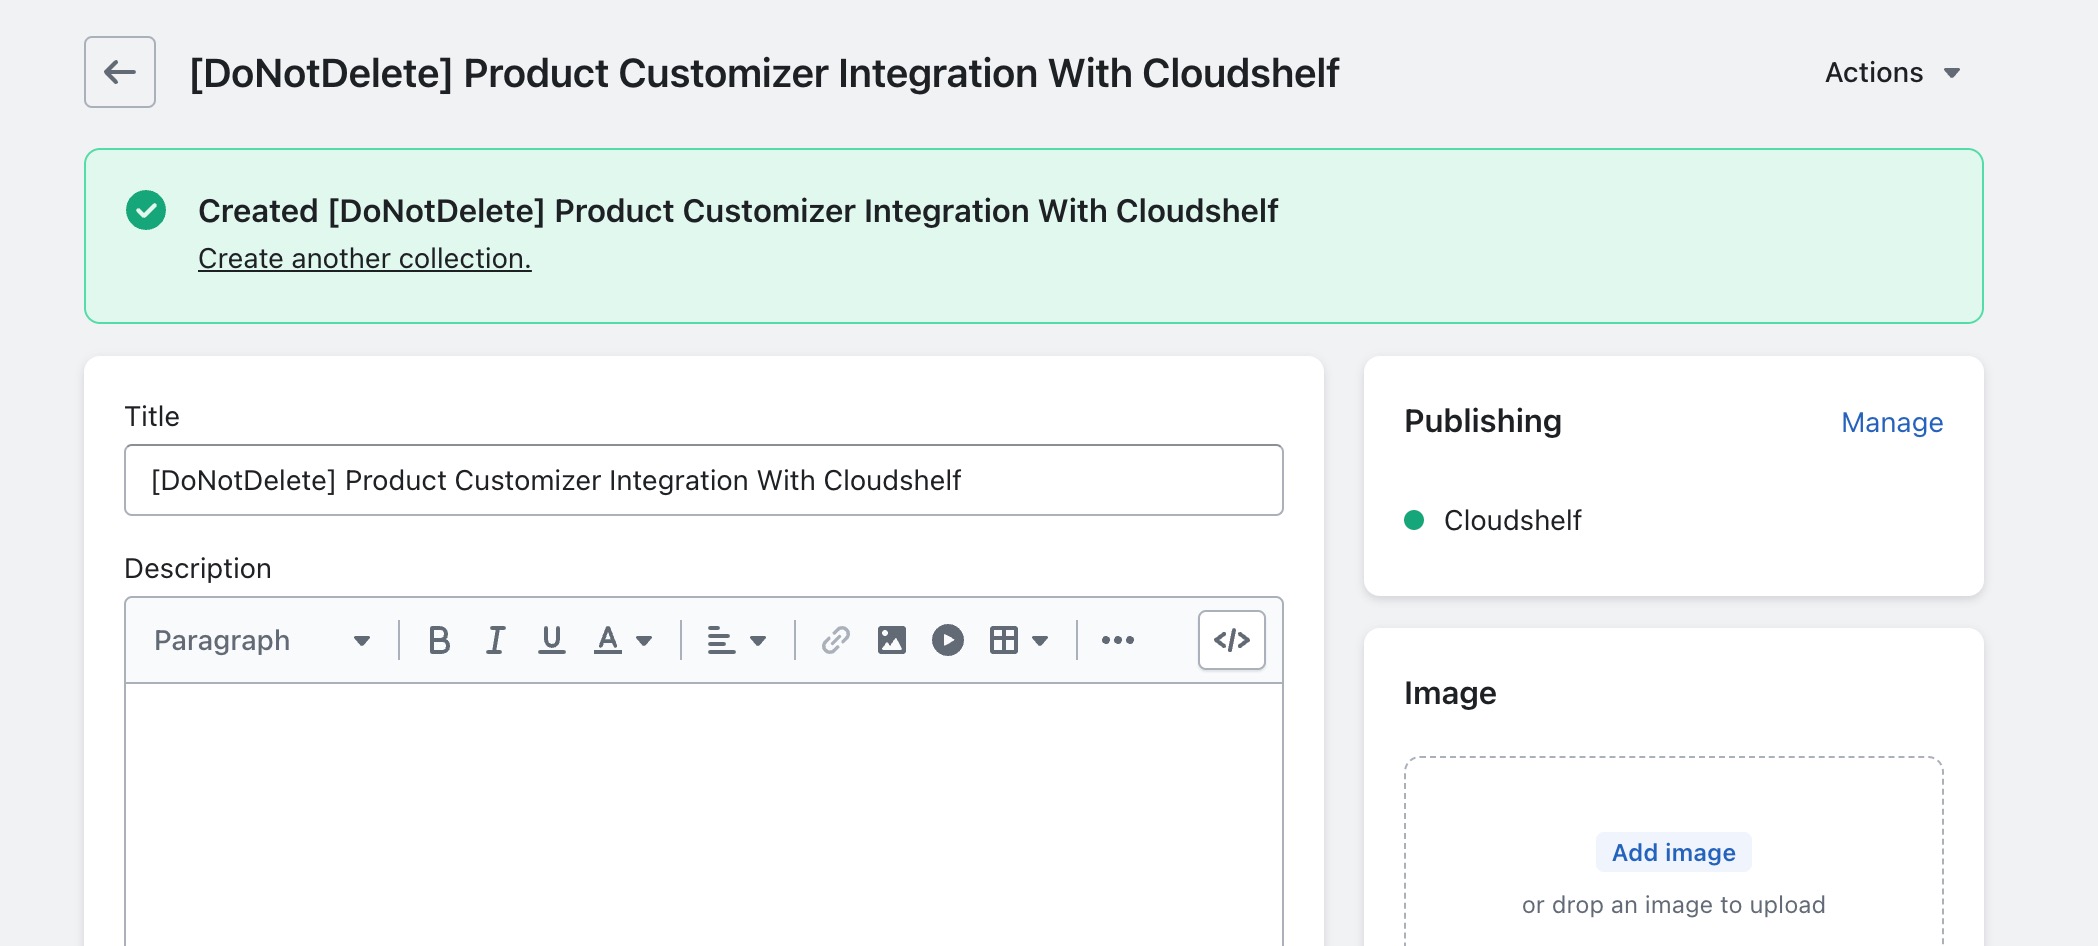Click the Cloudshelf green status dot
The height and width of the screenshot is (946, 2098).
point(1414,520)
